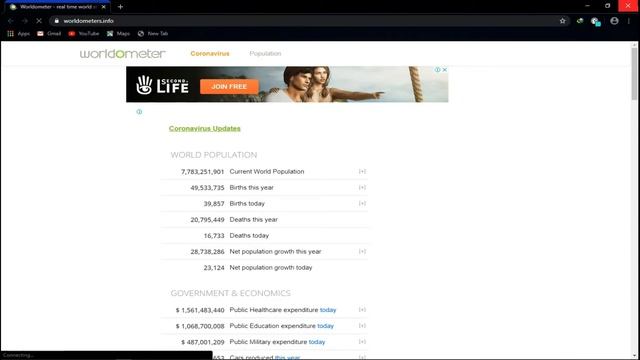Open the Maps bookmark
This screenshot has height=360, width=640.
(118, 33)
